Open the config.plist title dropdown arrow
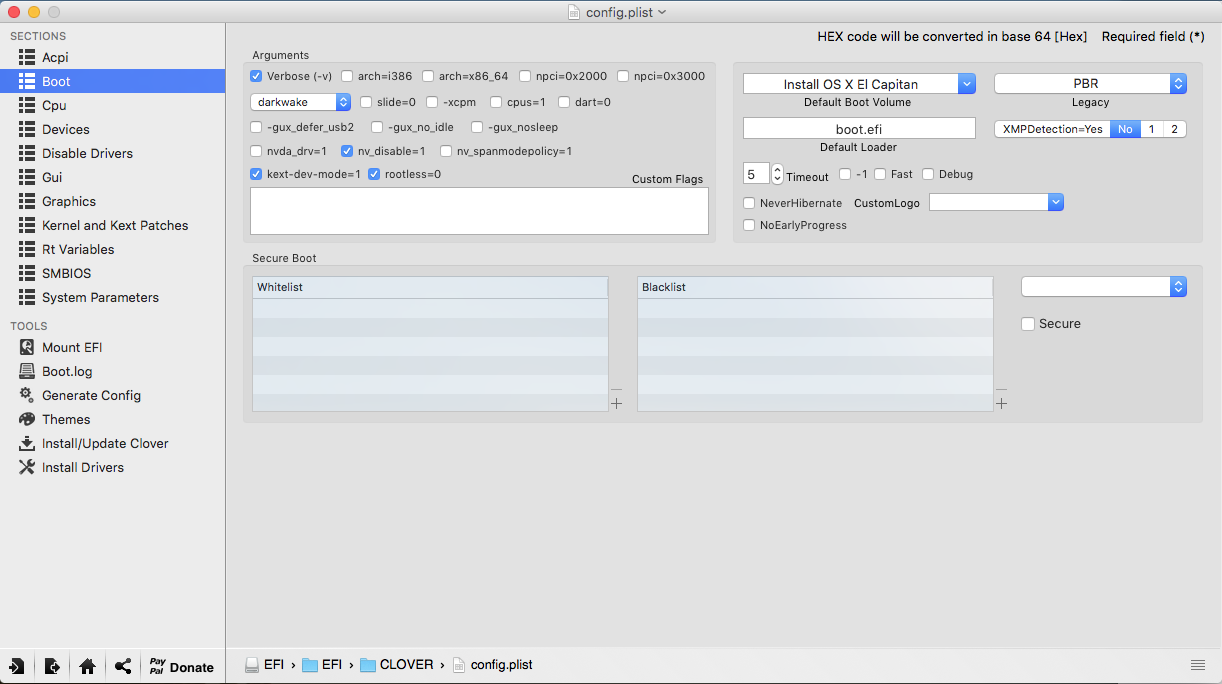 tap(662, 12)
